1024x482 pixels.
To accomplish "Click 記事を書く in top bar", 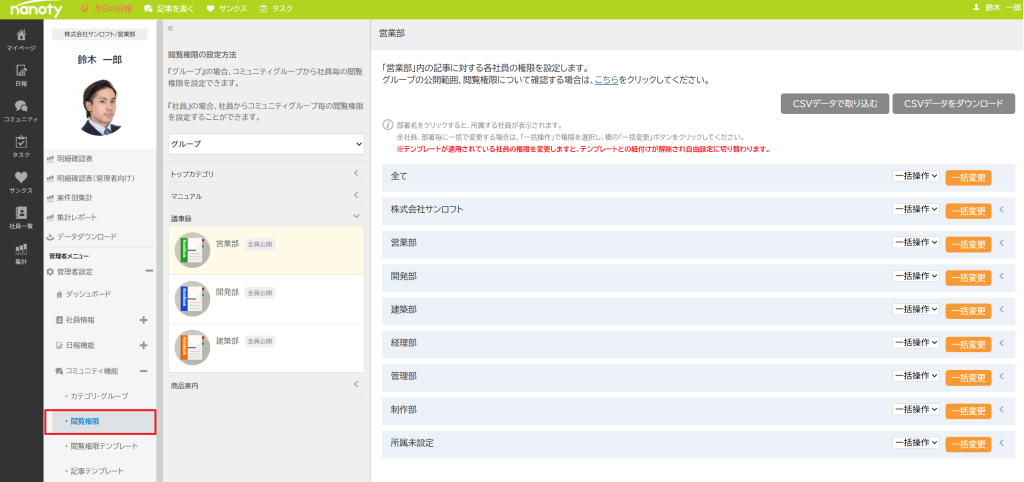I will (x=168, y=8).
